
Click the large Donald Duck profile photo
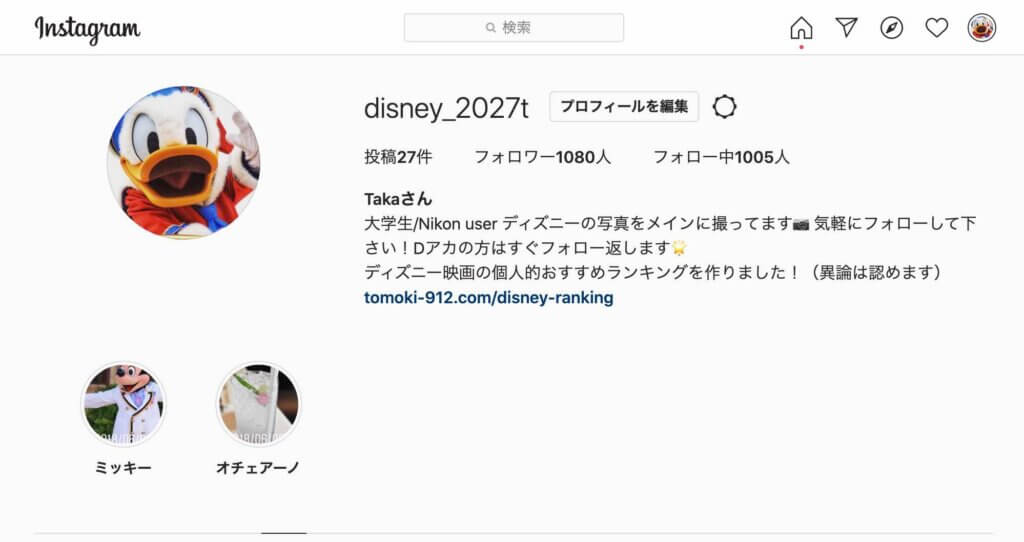click(184, 162)
